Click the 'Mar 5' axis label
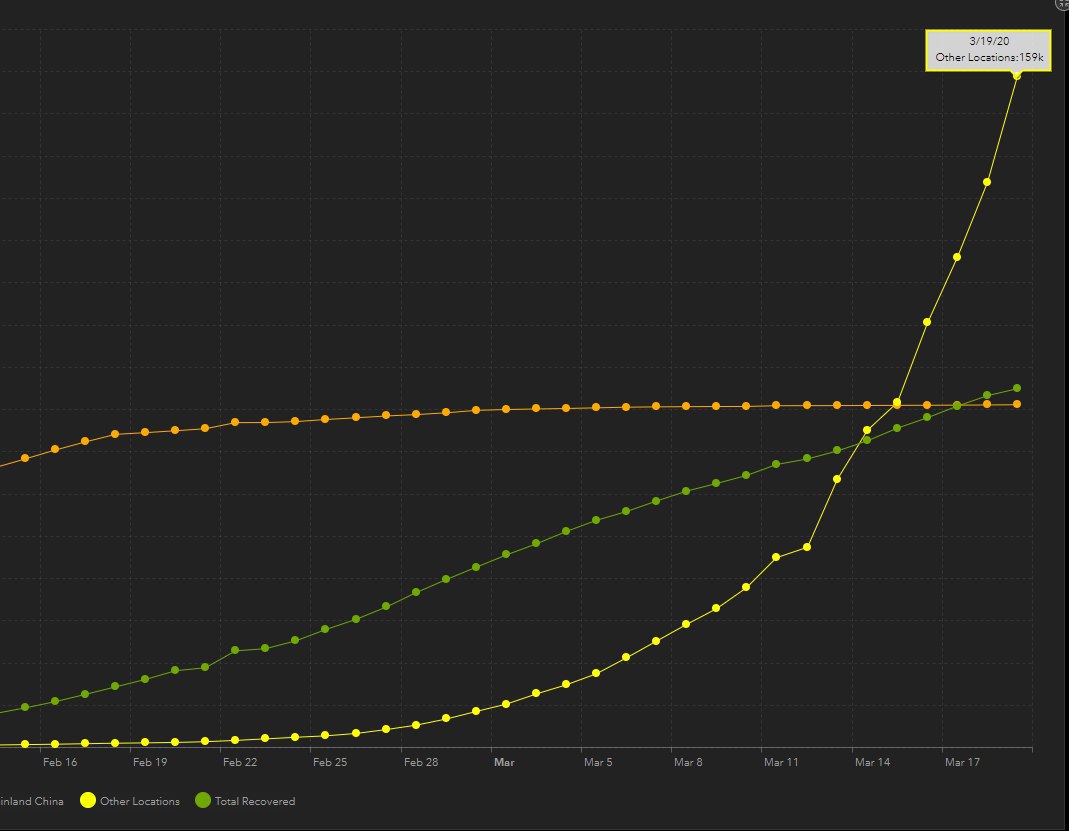 click(598, 762)
